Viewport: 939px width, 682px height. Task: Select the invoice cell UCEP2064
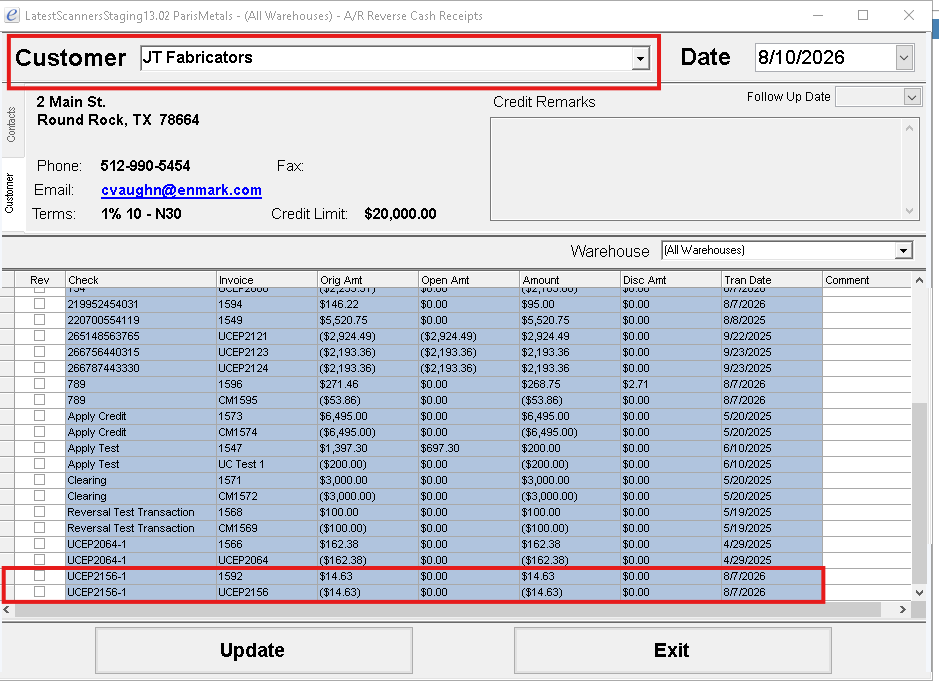(x=267, y=560)
